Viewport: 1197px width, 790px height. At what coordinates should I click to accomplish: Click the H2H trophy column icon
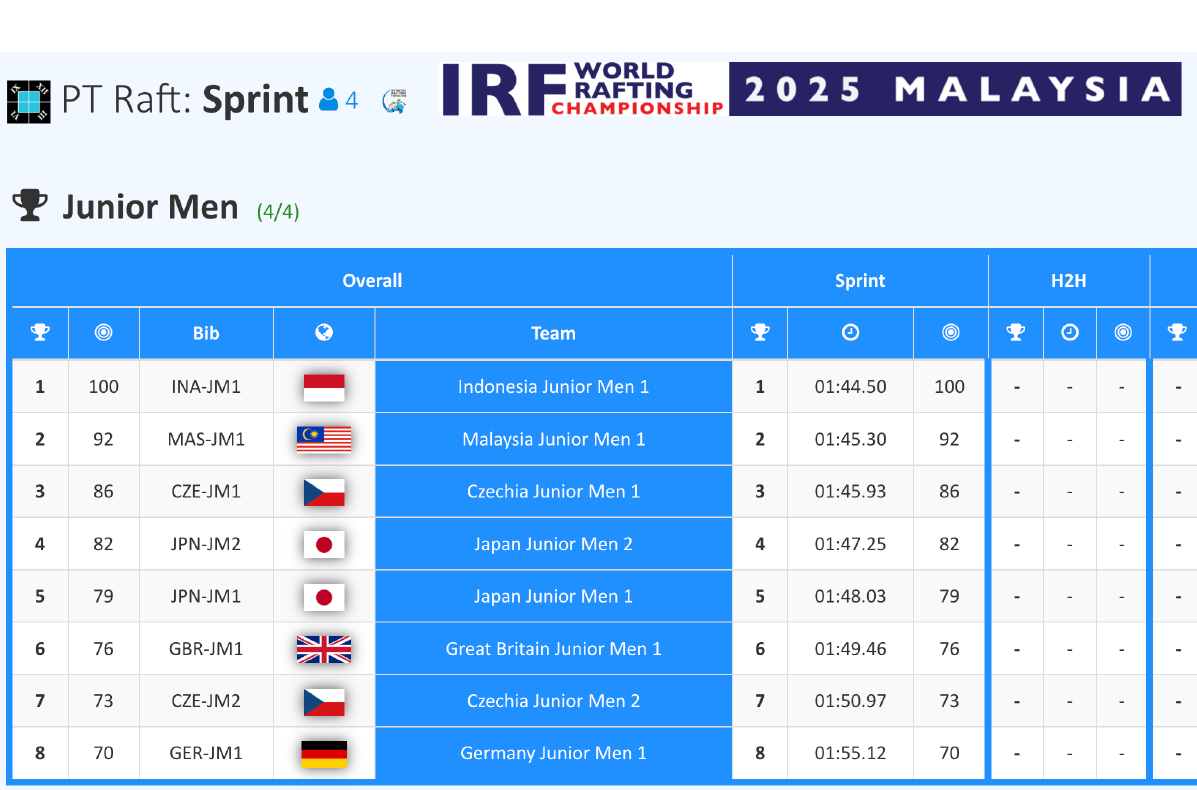coord(1016,333)
